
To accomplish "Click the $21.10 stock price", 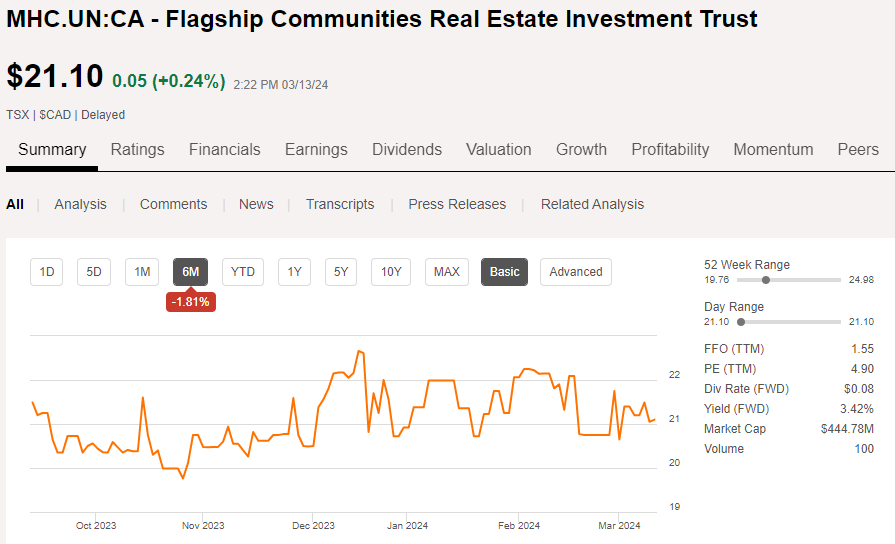I will pyautogui.click(x=55, y=76).
